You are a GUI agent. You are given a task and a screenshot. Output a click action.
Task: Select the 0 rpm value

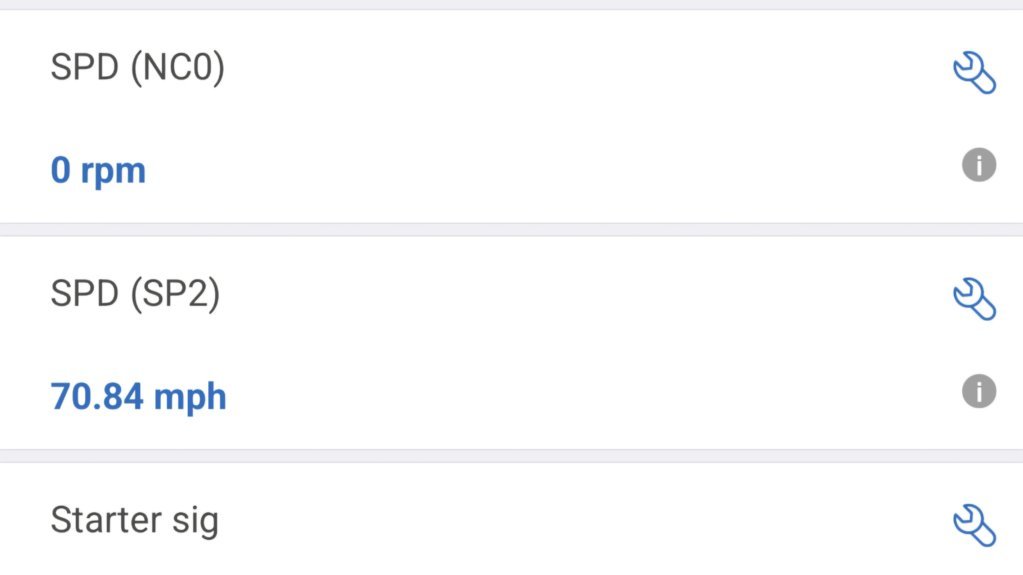(x=98, y=170)
